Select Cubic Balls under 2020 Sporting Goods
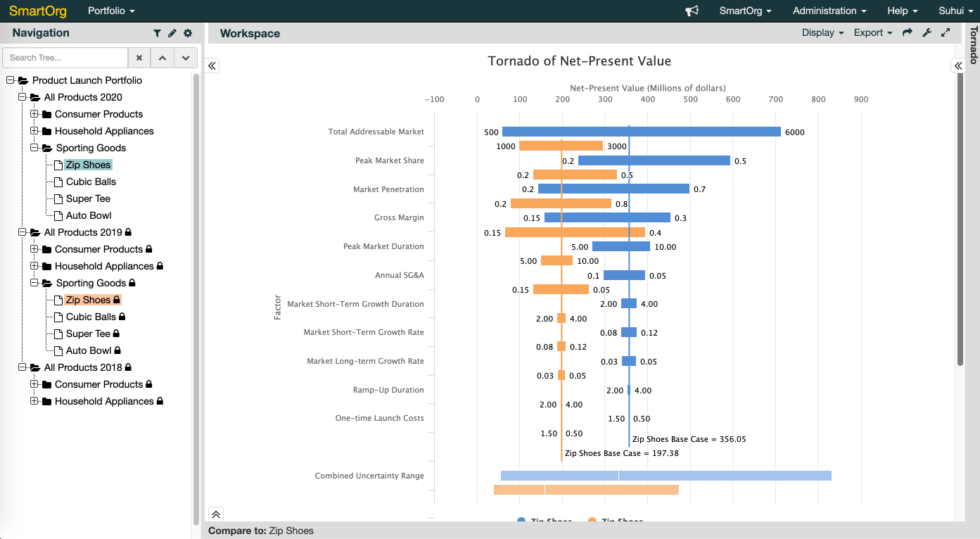980x539 pixels. pos(90,182)
